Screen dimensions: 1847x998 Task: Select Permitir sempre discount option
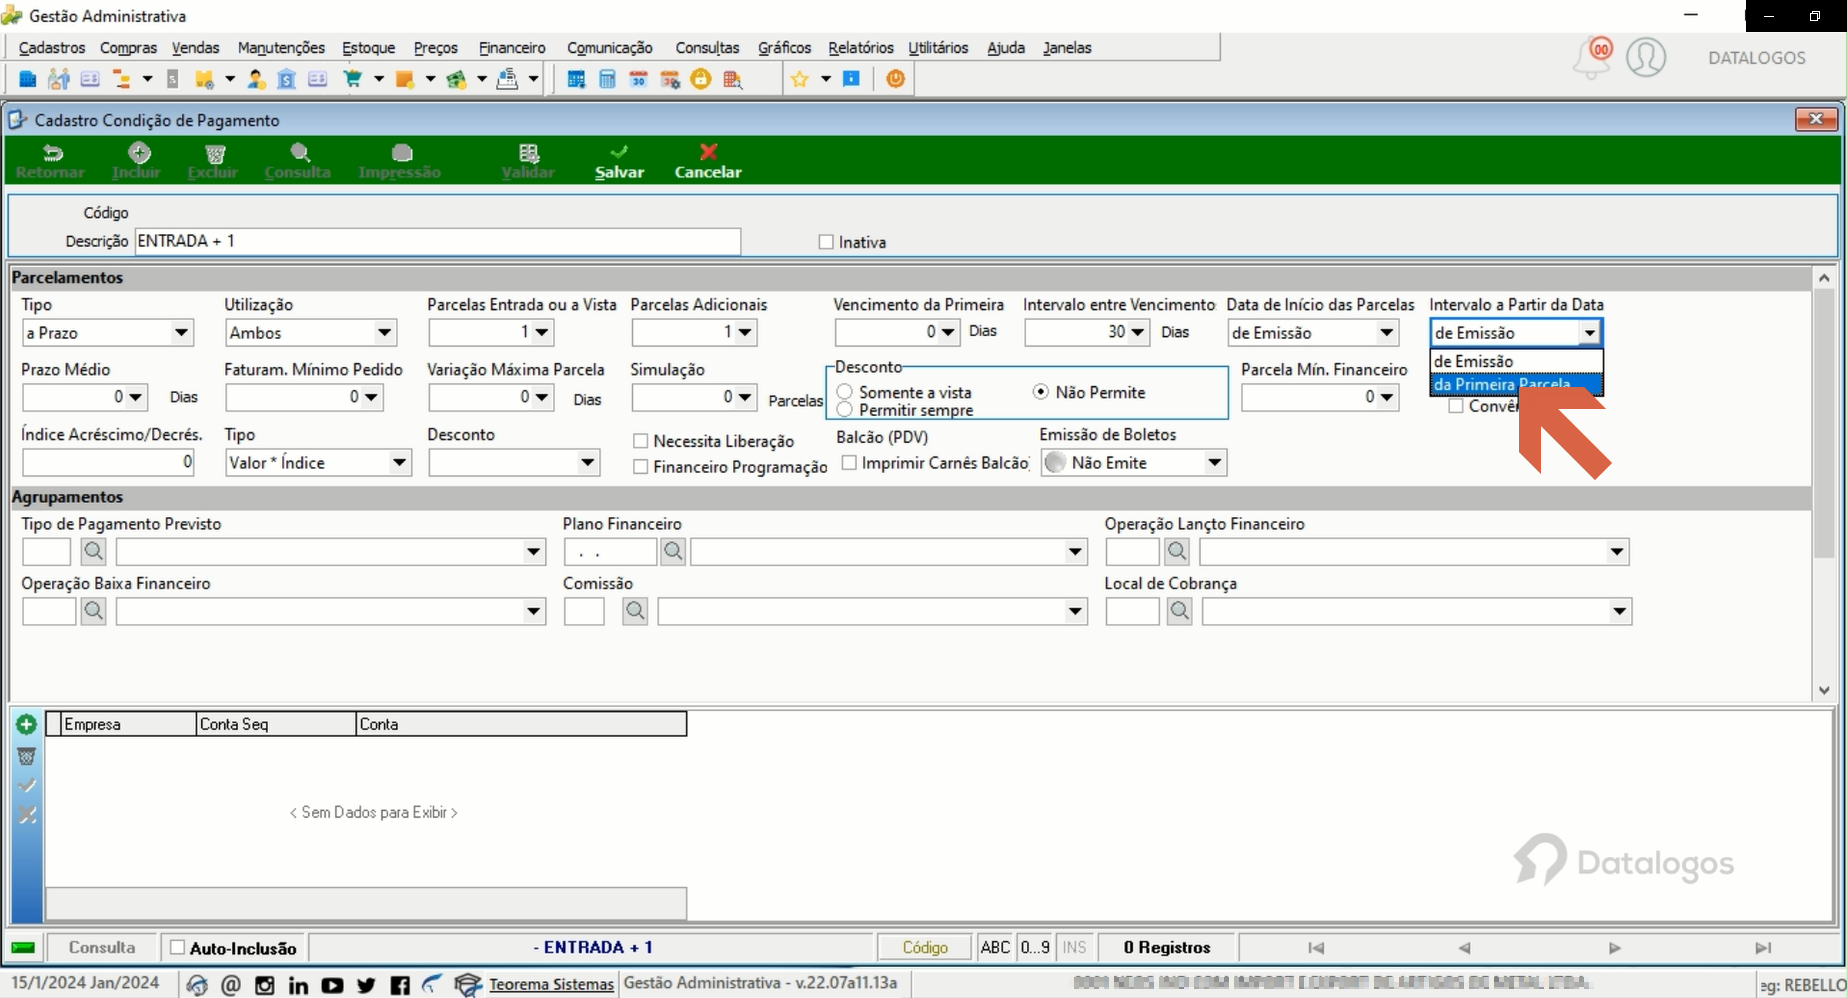pos(845,410)
